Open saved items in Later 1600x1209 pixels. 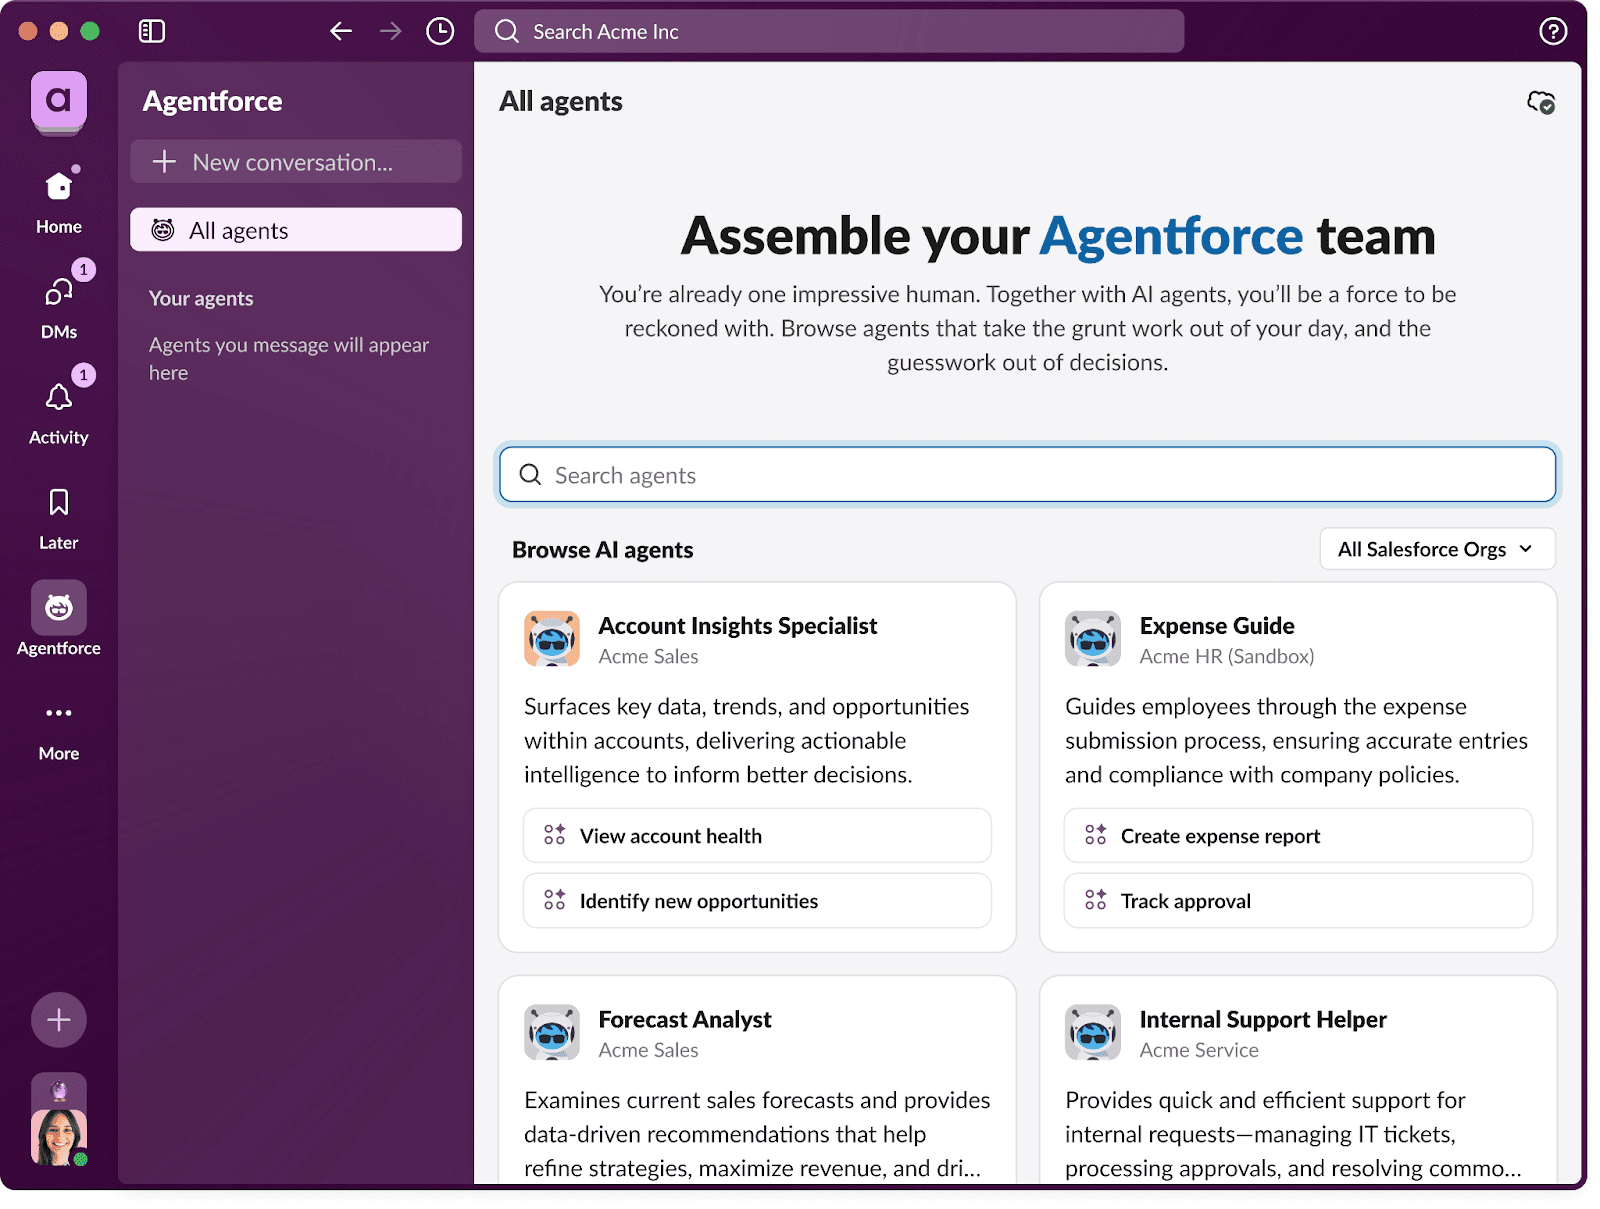pyautogui.click(x=58, y=510)
